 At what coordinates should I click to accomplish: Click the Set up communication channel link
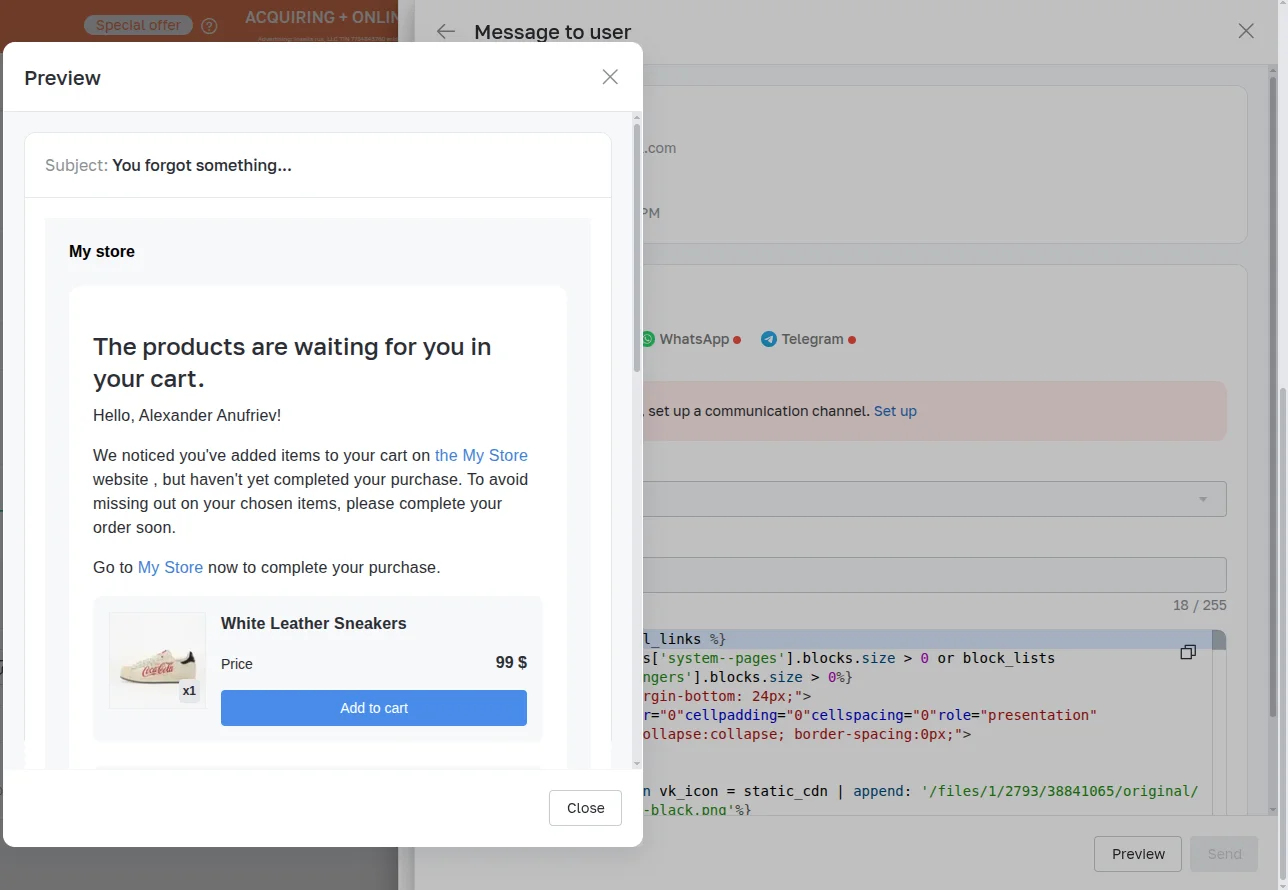pos(895,411)
